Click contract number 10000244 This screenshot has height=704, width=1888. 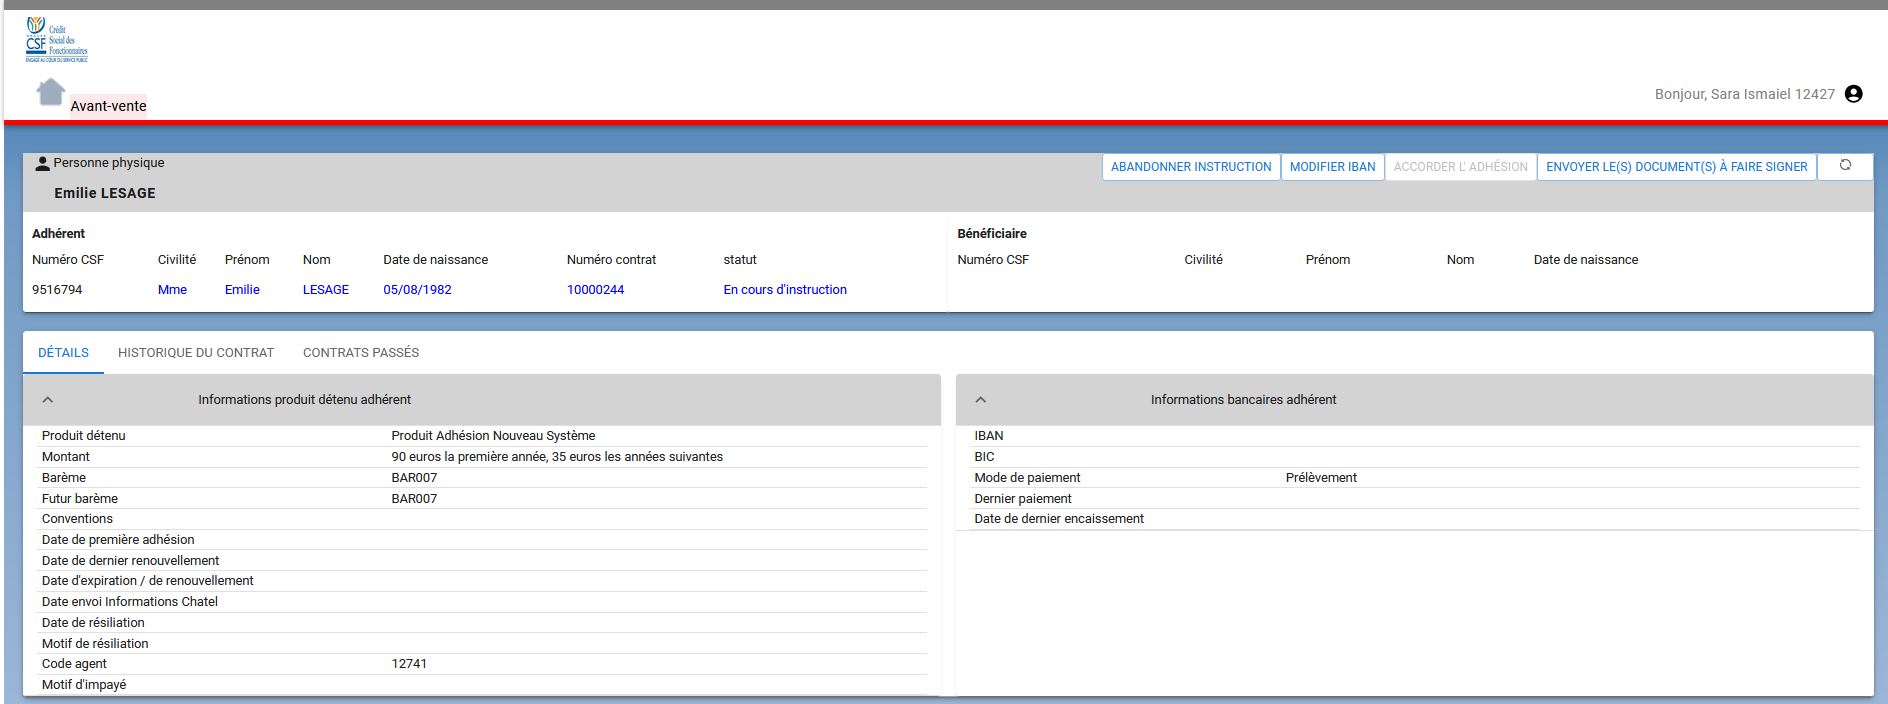pyautogui.click(x=595, y=290)
